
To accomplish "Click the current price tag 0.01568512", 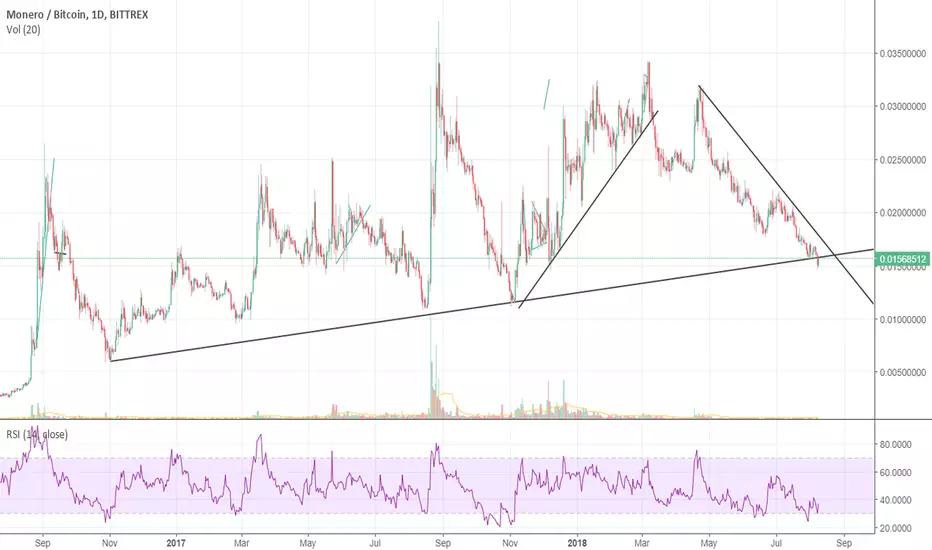I will tap(903, 259).
